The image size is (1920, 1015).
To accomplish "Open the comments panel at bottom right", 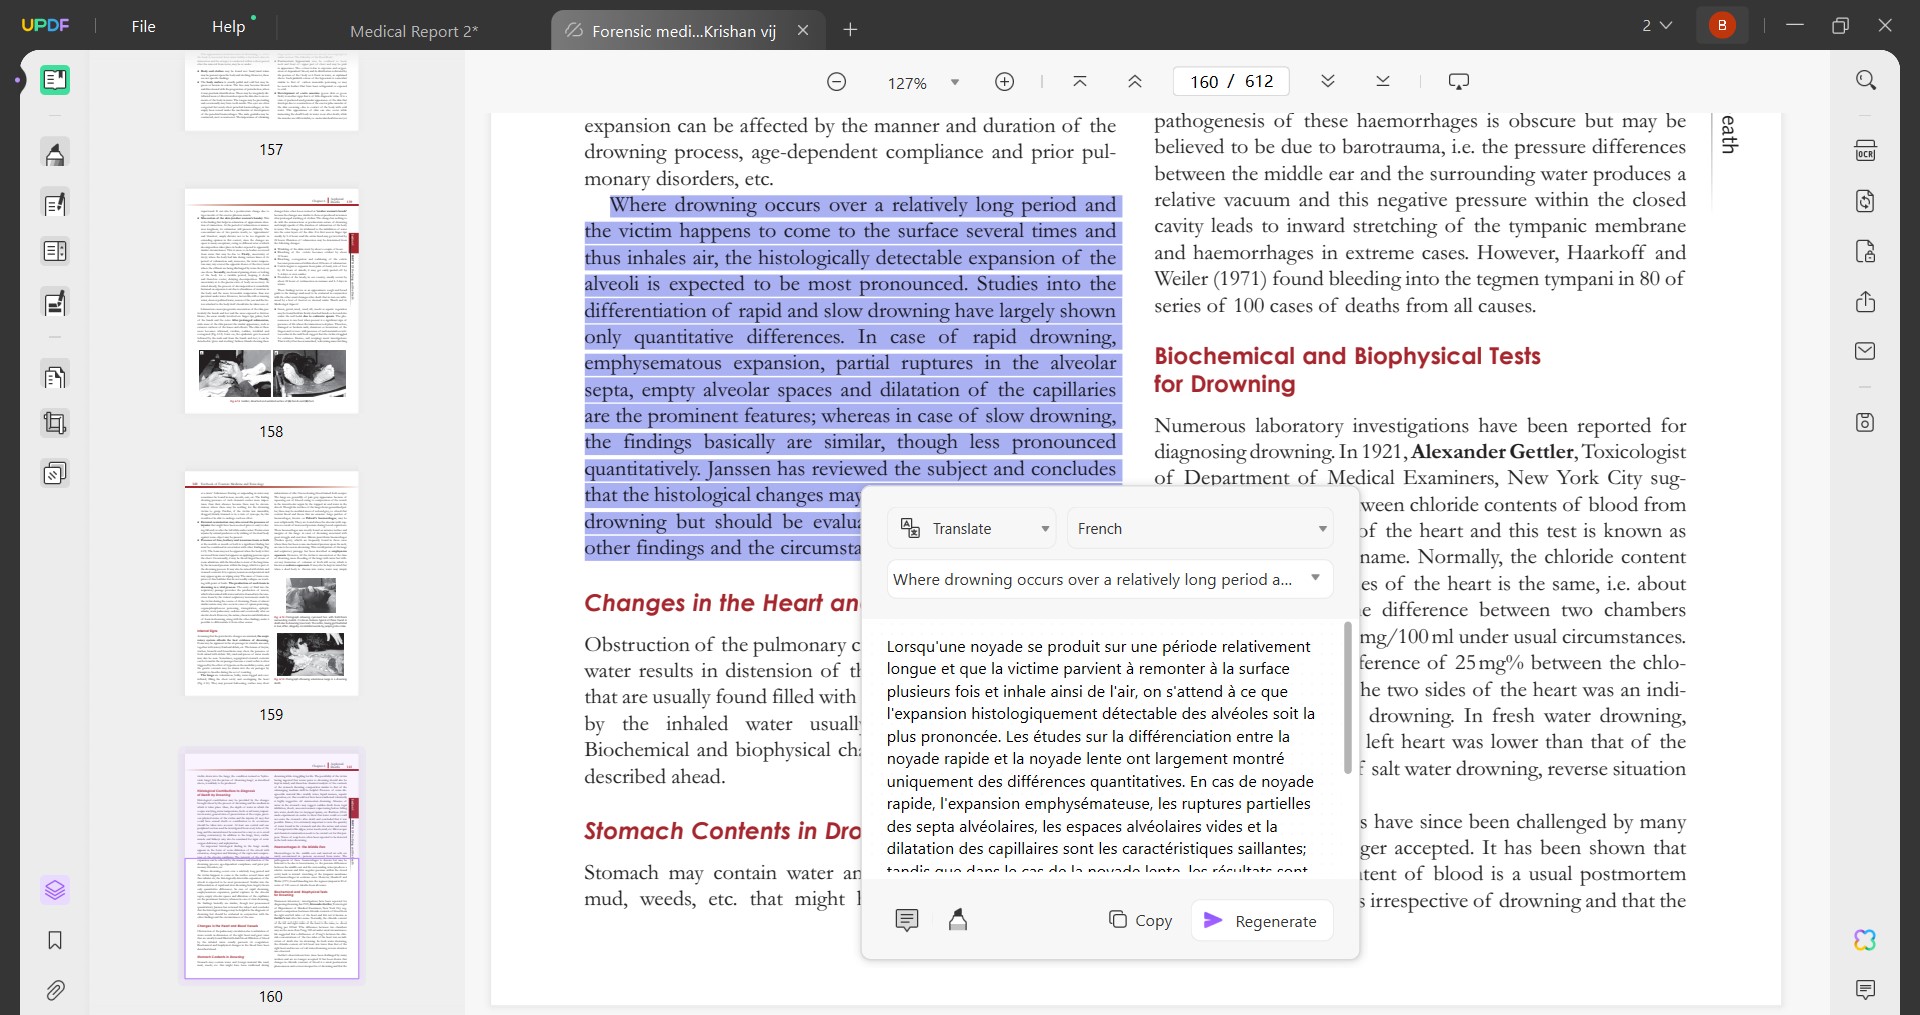I will click(x=1866, y=990).
